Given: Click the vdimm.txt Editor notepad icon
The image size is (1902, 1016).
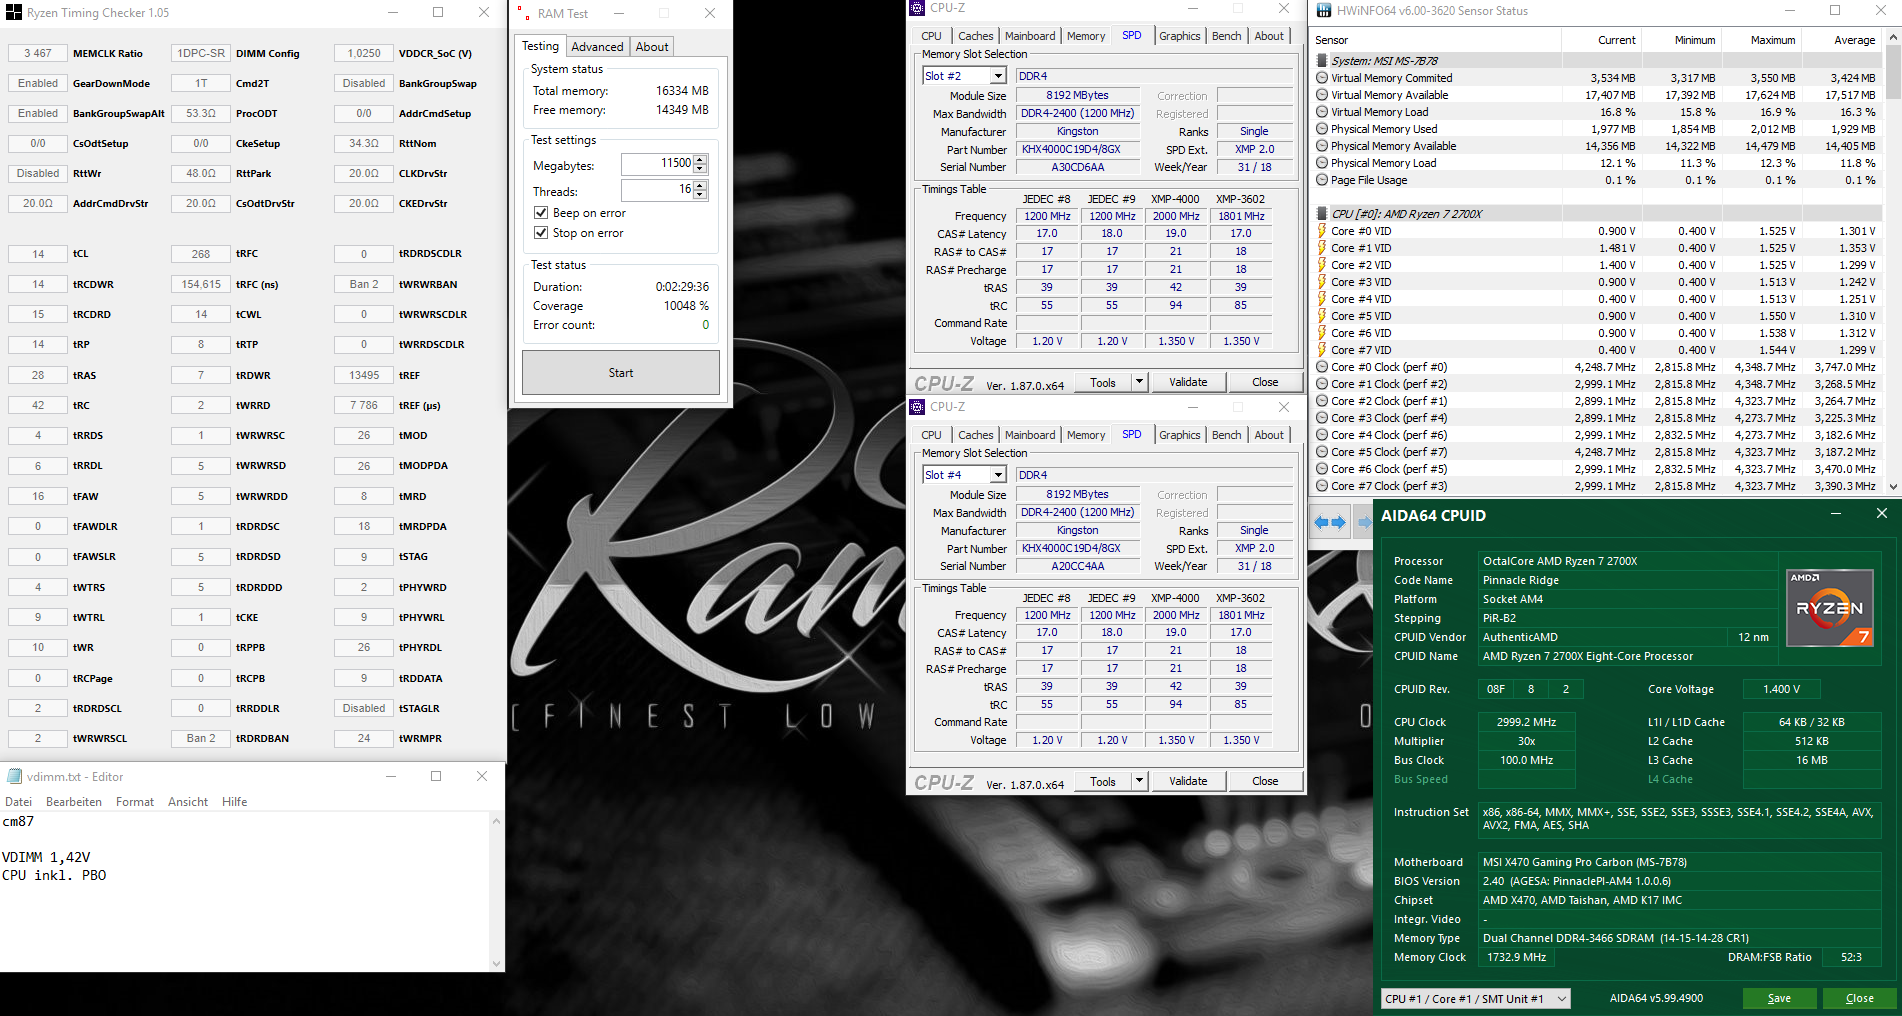Looking at the screenshot, I should point(14,776).
